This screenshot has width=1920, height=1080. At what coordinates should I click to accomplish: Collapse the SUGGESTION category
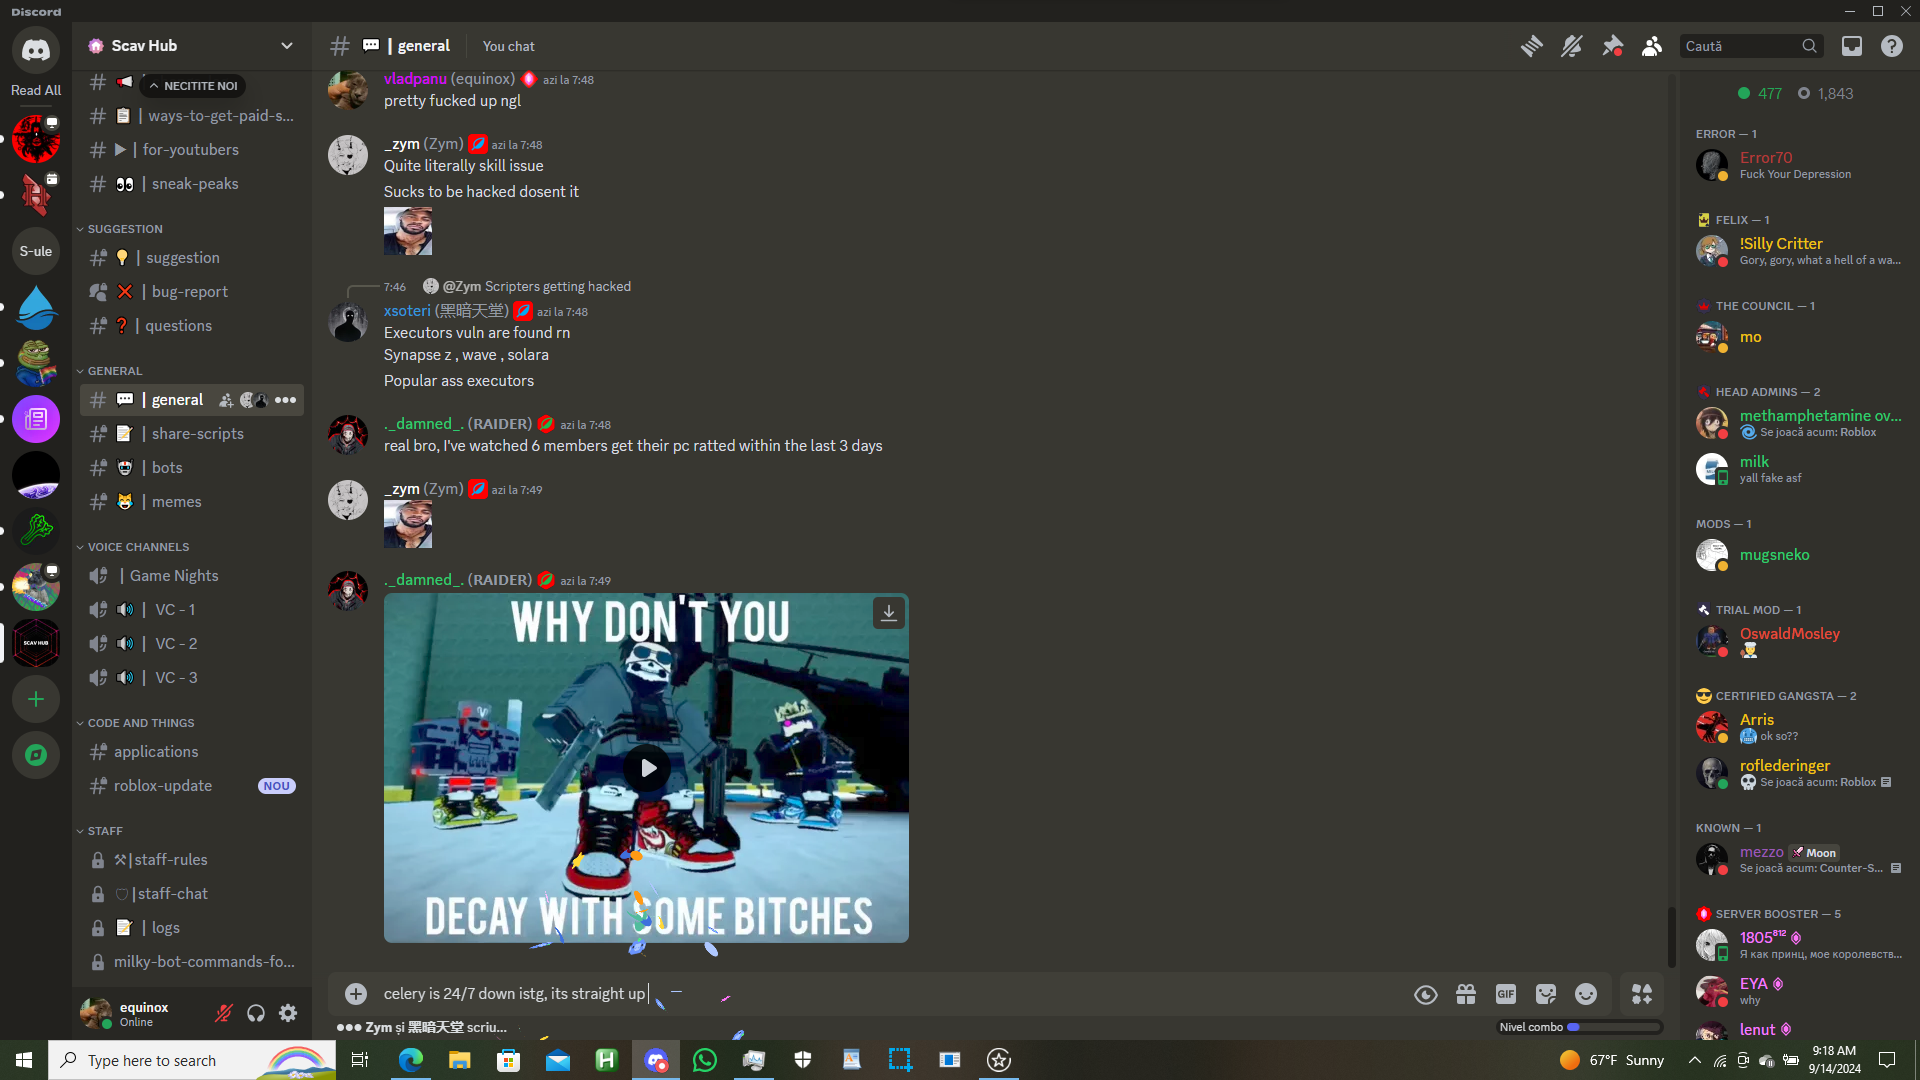(x=124, y=229)
